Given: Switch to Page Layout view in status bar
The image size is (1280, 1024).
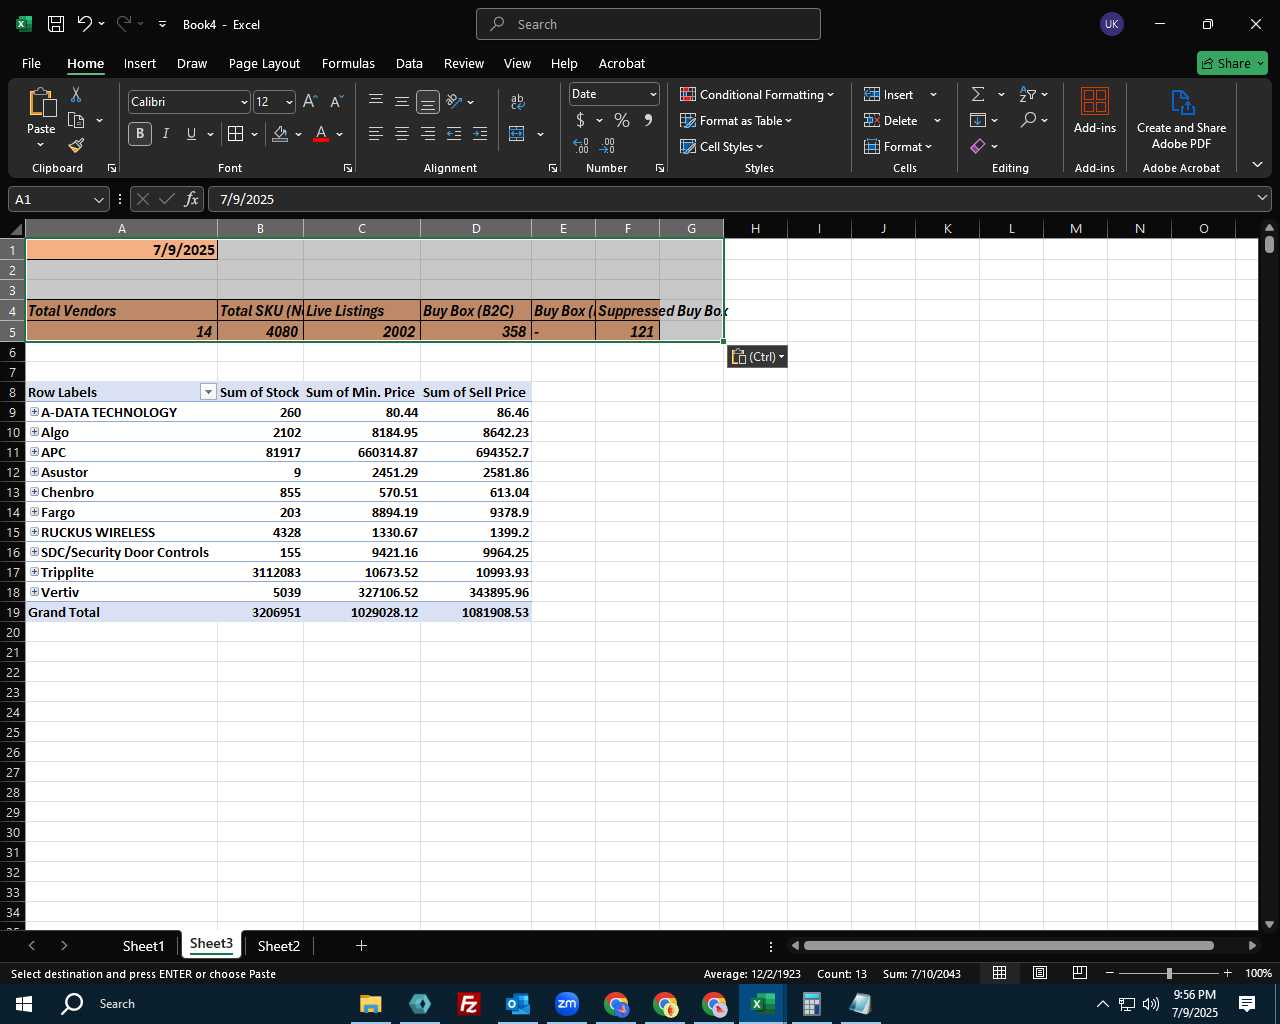Looking at the screenshot, I should (1040, 973).
